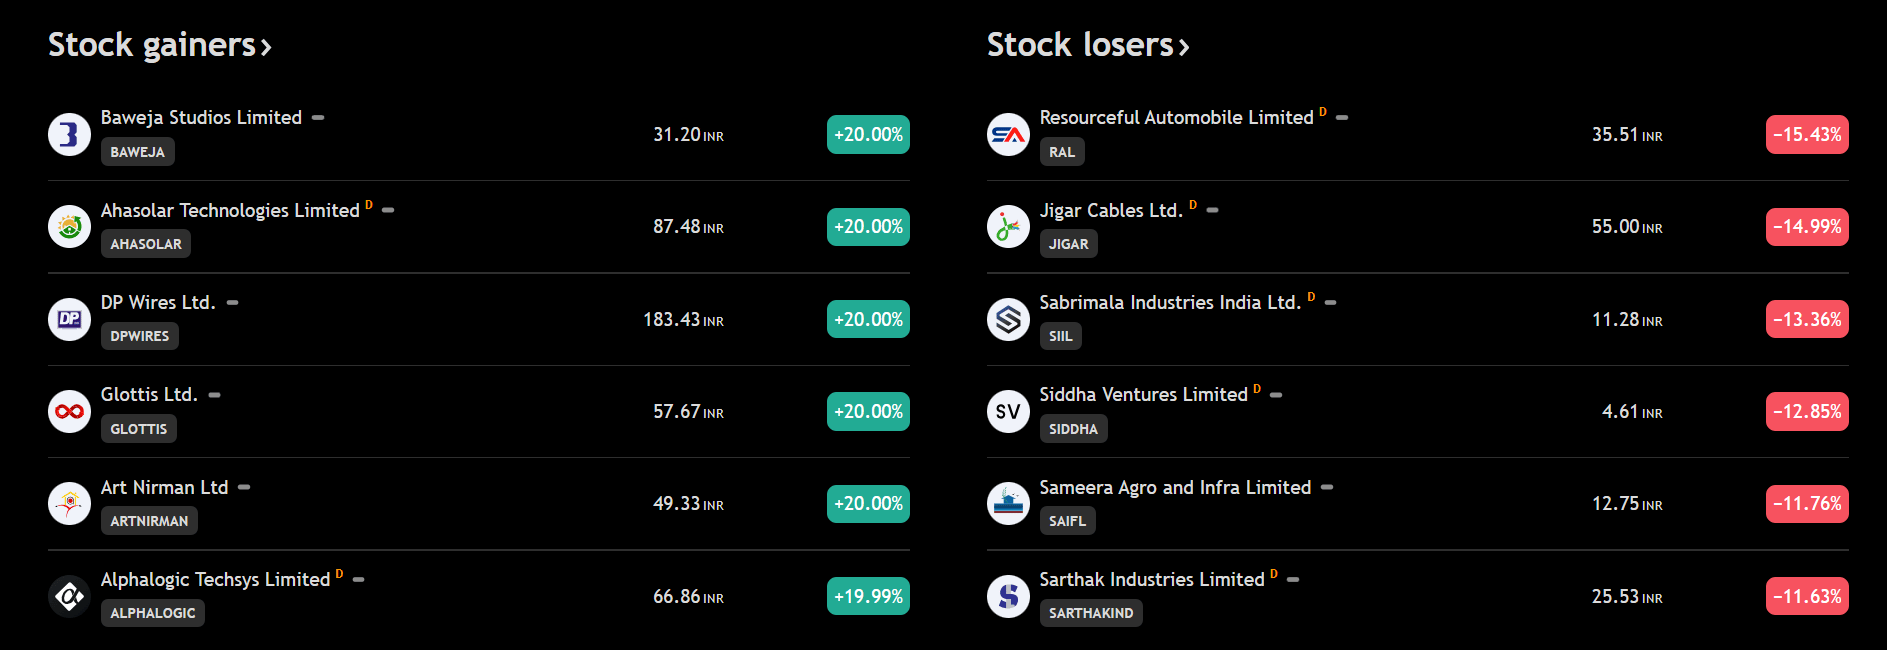Open the Sarthak Industries Limited page
The height and width of the screenshot is (650, 1887).
click(1151, 579)
